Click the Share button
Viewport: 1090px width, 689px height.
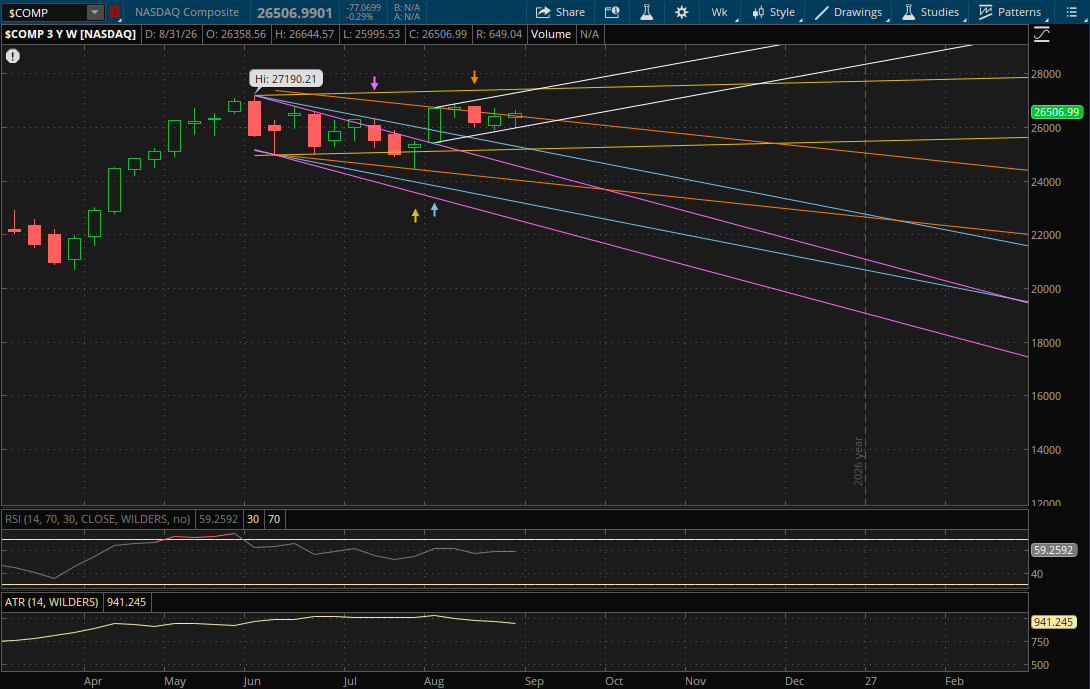tap(560, 12)
